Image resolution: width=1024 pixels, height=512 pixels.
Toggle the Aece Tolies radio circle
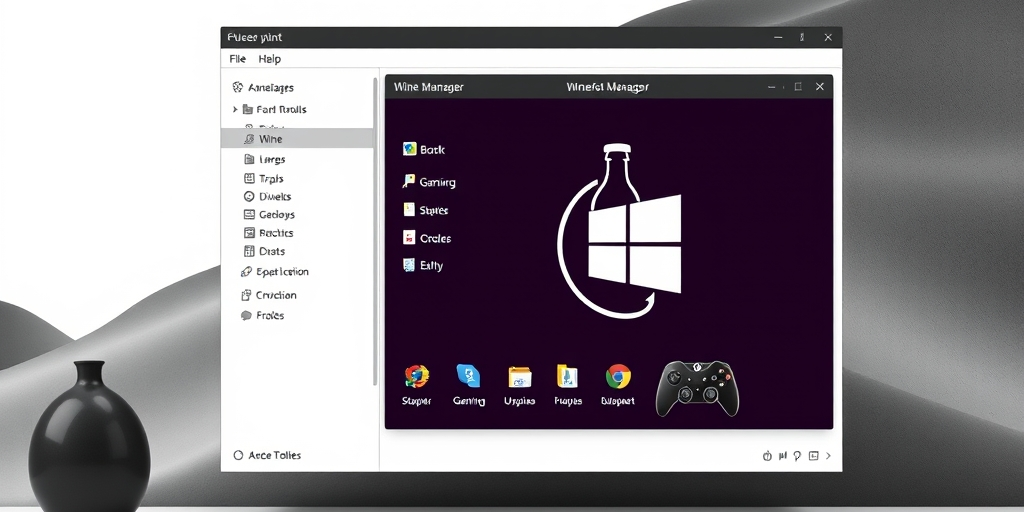(x=238, y=455)
